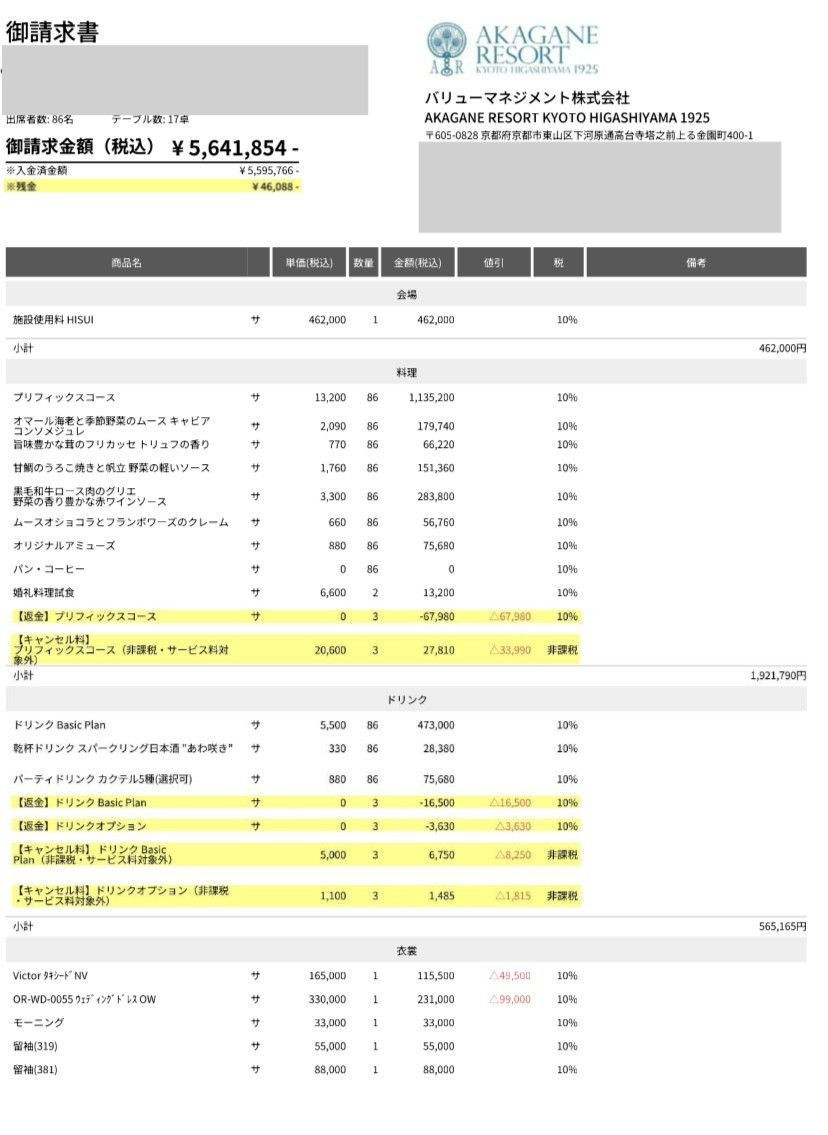The image size is (828, 1135).
Task: Click the 料理 section heading
Action: 407,373
